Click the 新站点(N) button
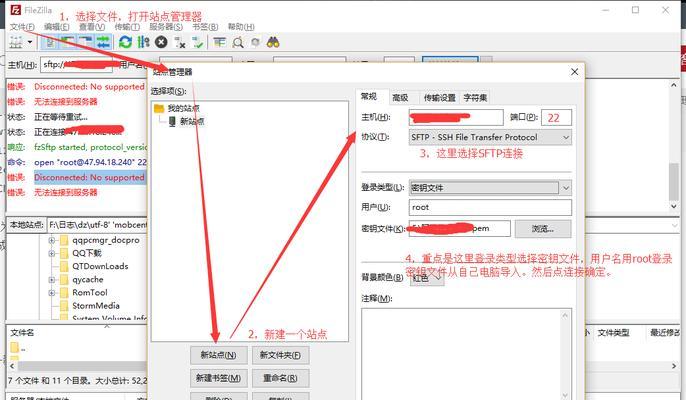Screen dimensions: 686x400 tap(218, 355)
